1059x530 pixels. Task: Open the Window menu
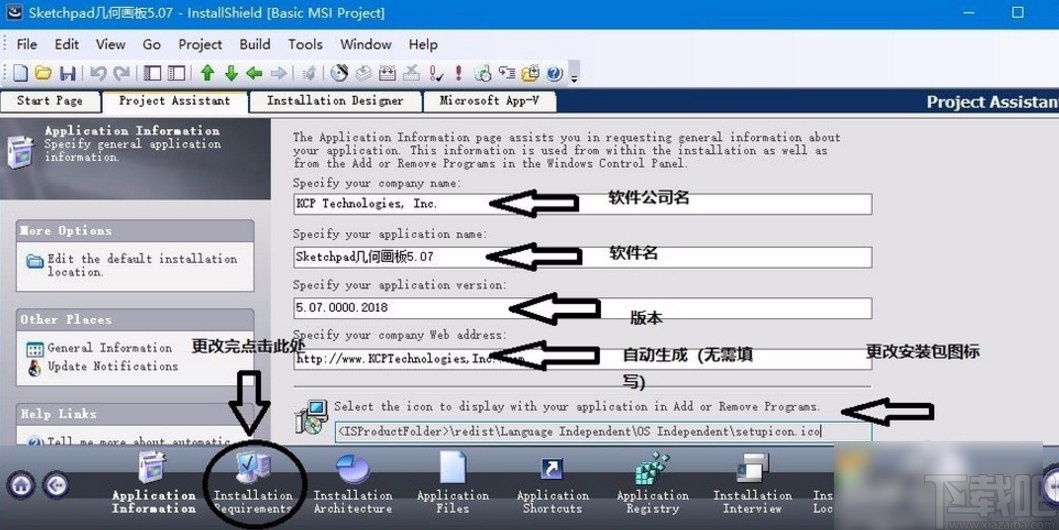(x=365, y=45)
